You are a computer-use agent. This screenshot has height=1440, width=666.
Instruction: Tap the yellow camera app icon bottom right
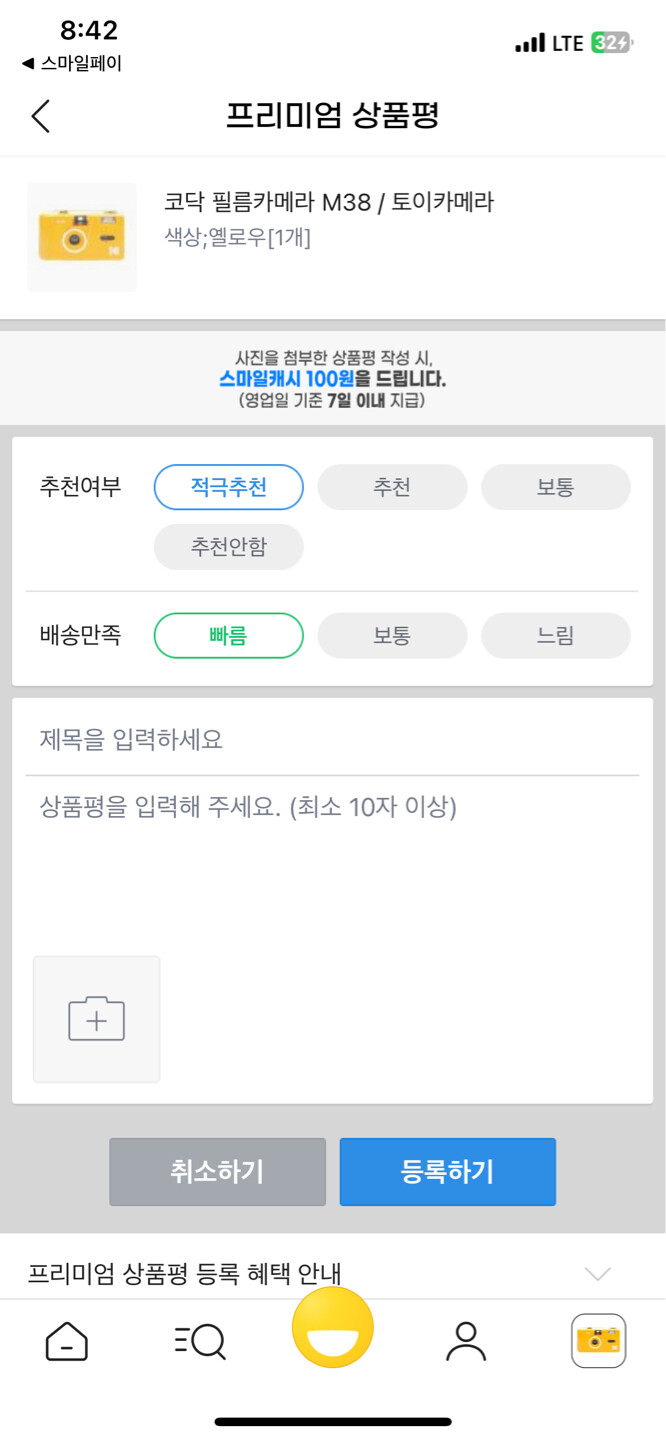pyautogui.click(x=598, y=1342)
